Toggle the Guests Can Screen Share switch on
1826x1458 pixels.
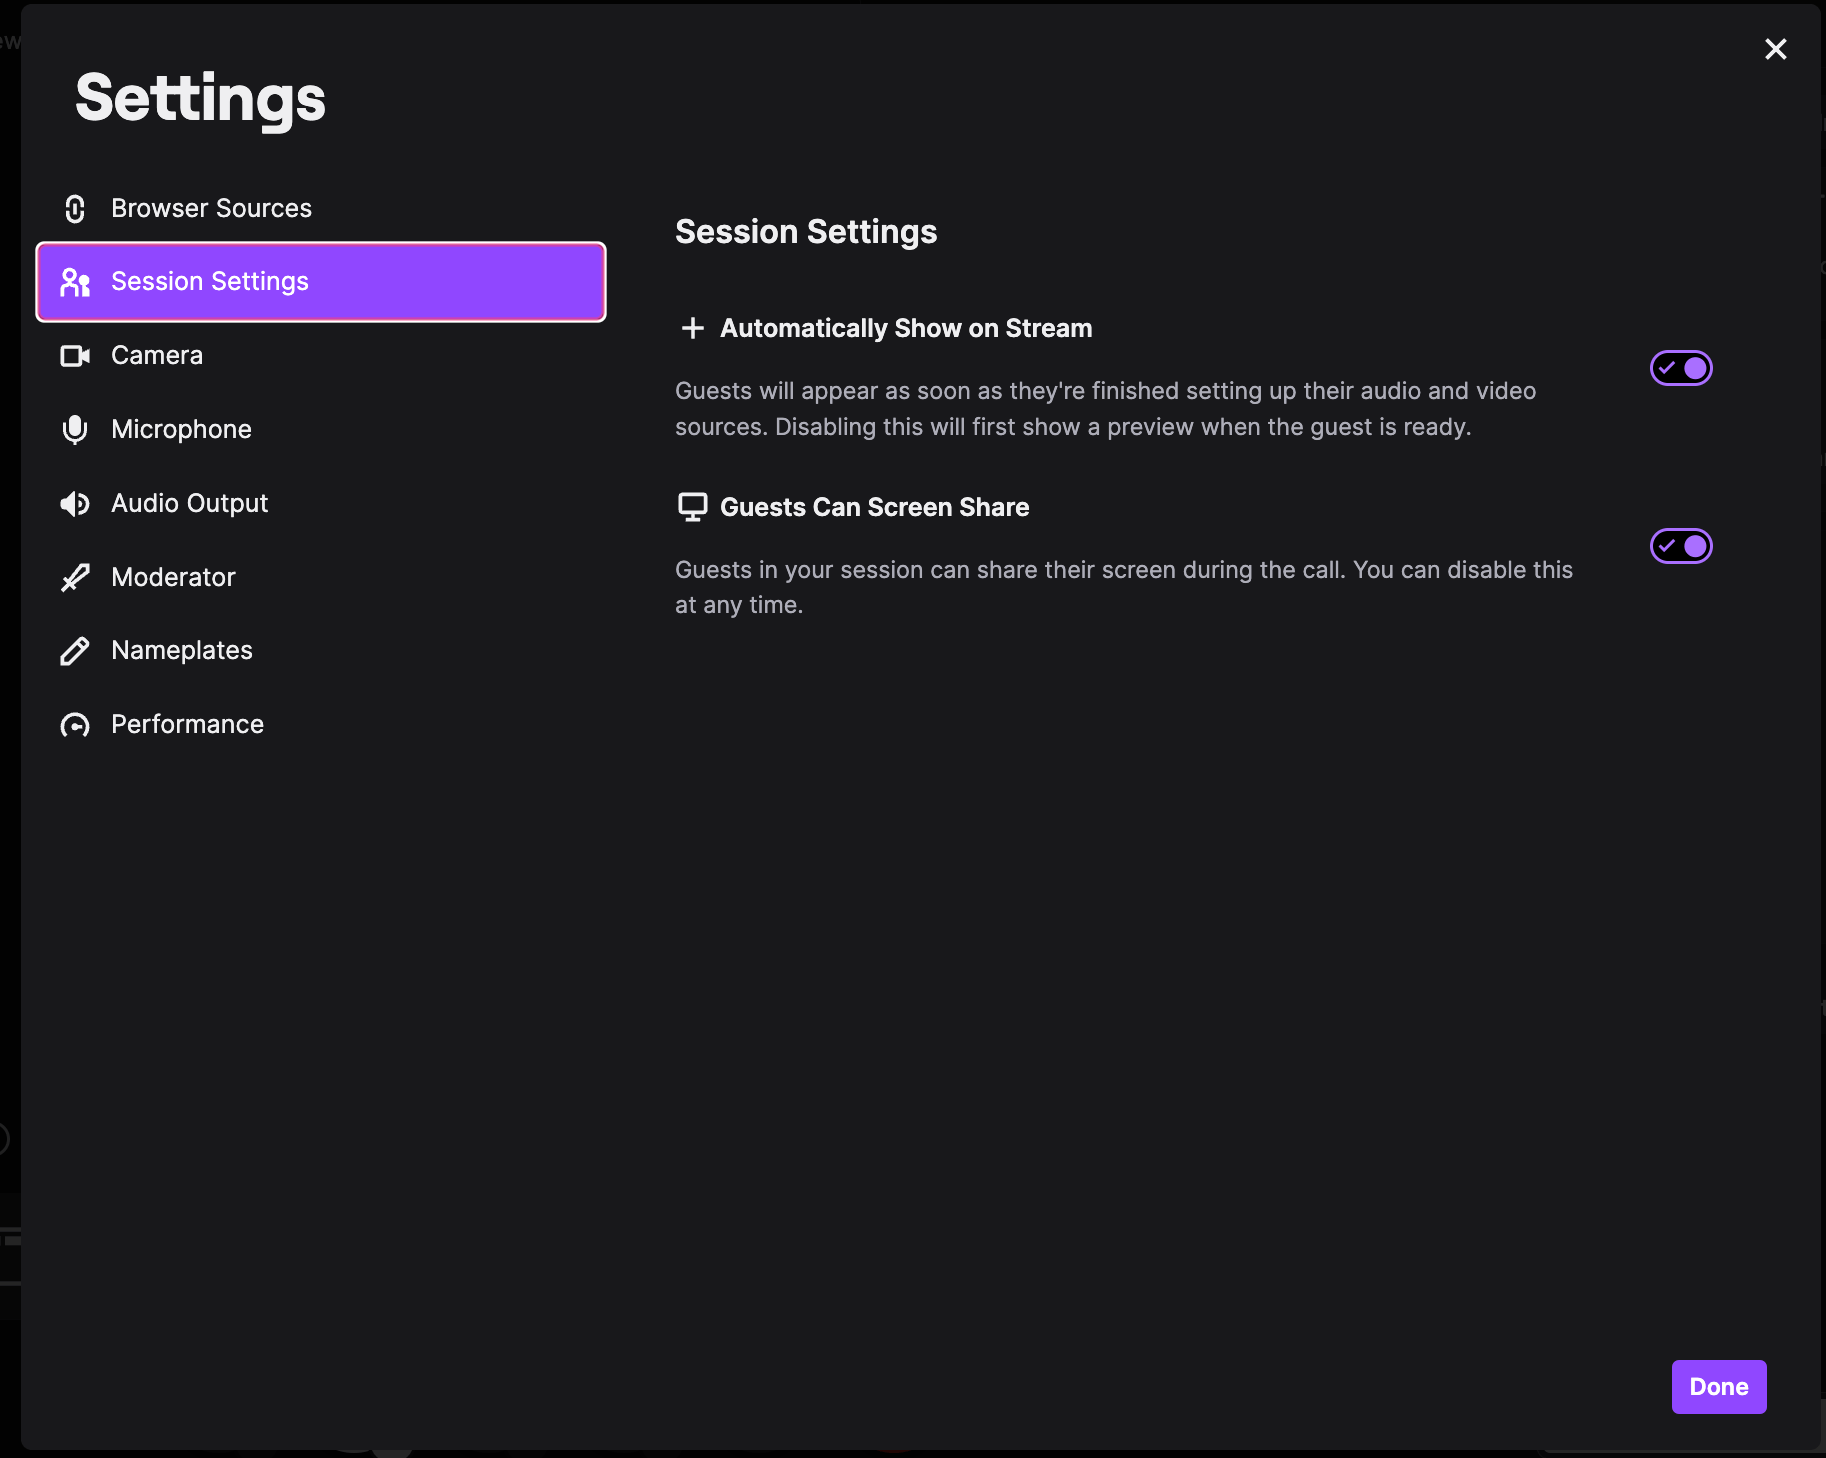pos(1679,546)
